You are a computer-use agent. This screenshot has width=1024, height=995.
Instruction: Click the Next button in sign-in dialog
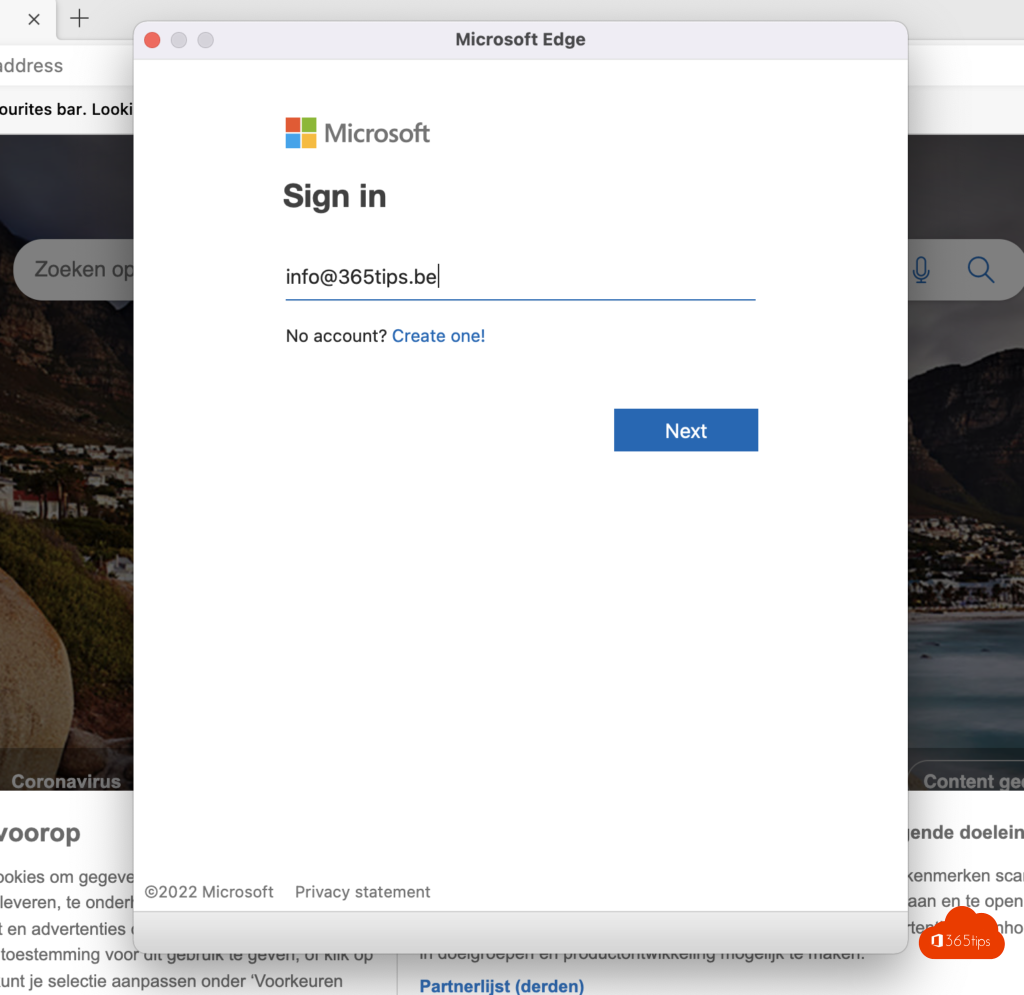686,430
